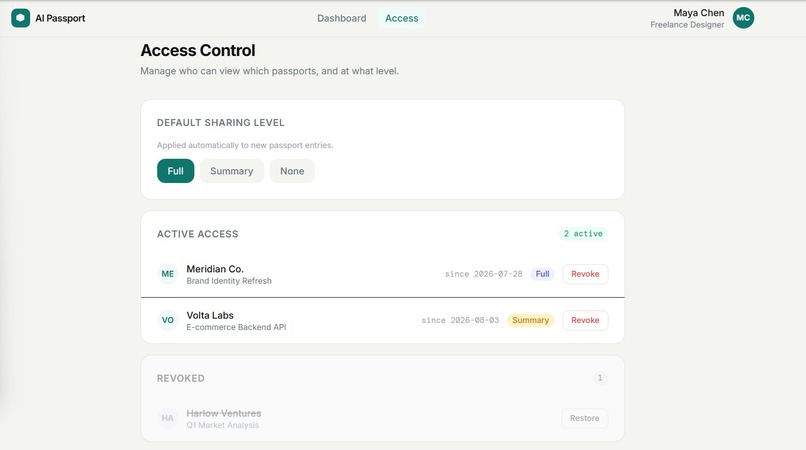
Task: Click the AI Passport logo icon
Action: coord(21,18)
